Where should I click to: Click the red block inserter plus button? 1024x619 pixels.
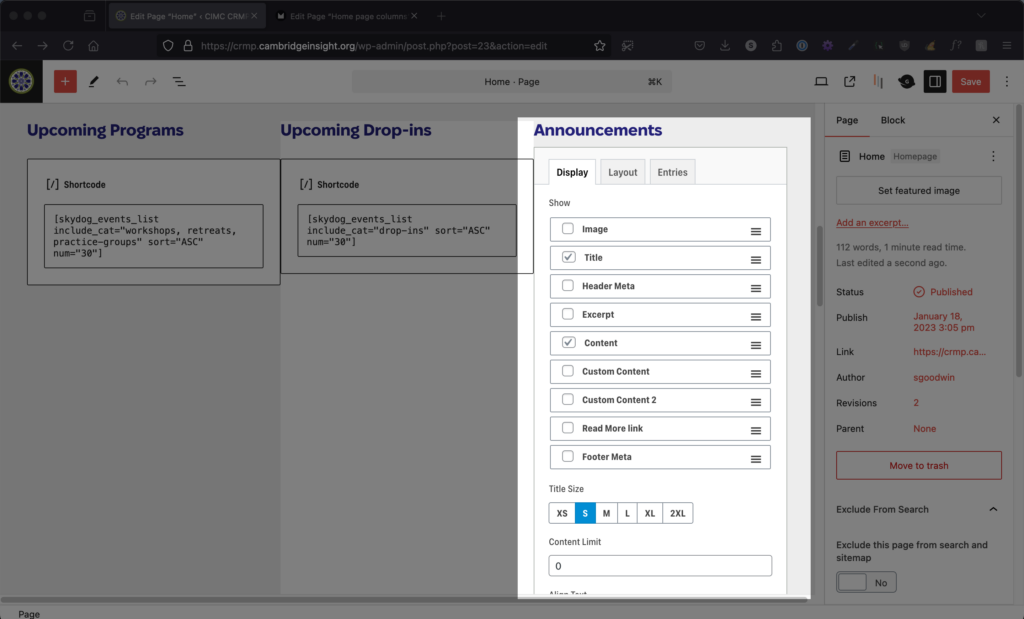pos(66,82)
